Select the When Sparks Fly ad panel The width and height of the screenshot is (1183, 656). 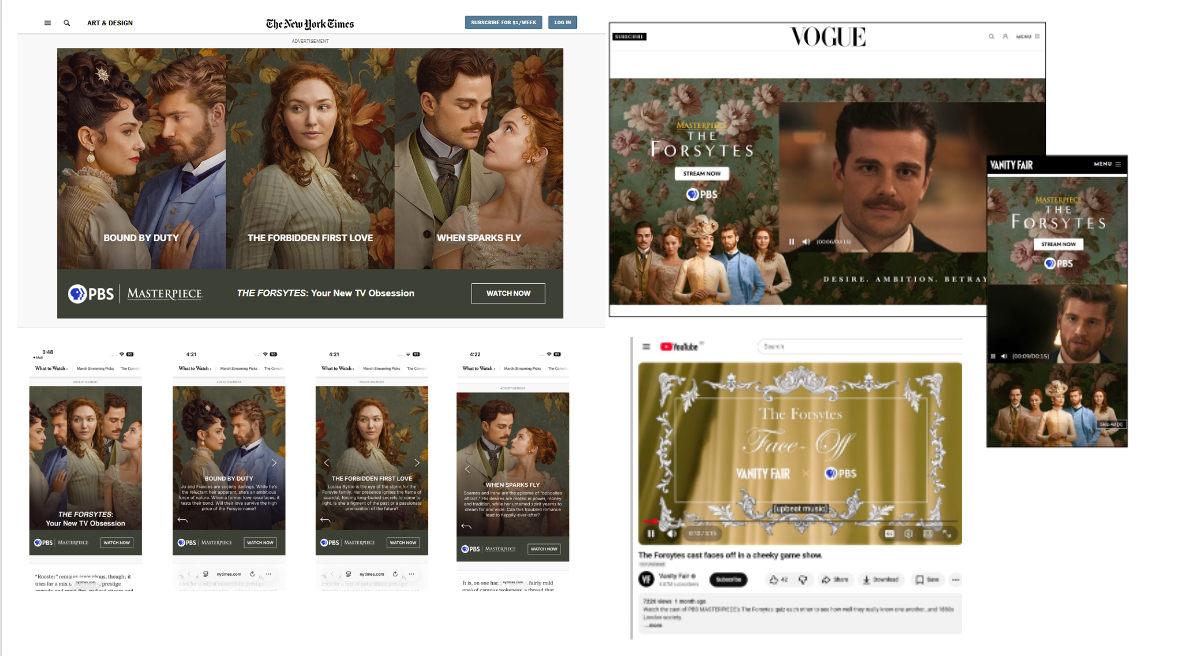point(478,159)
